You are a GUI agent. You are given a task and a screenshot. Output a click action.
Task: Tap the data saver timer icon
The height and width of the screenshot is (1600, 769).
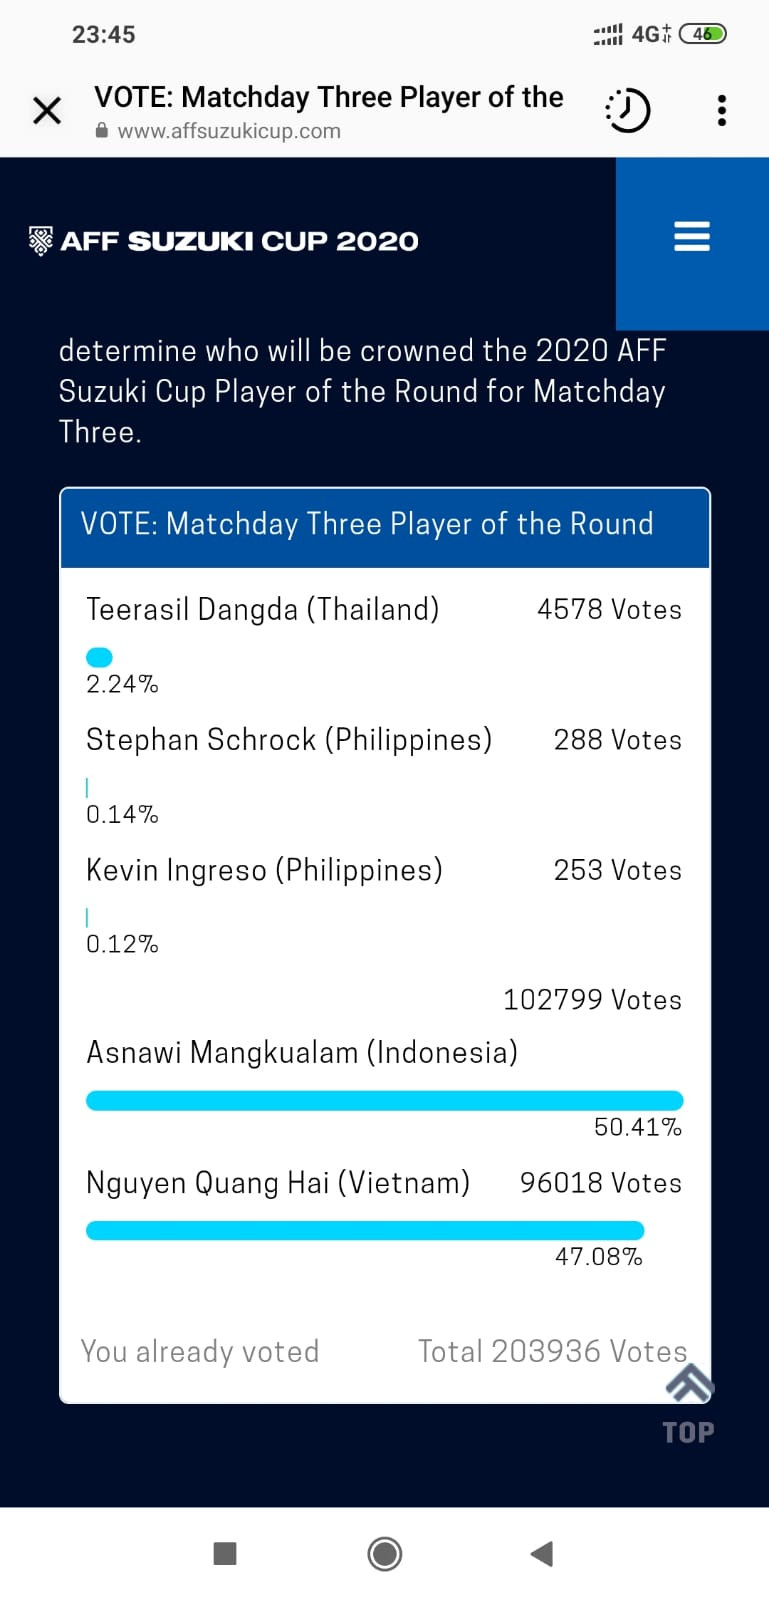(628, 110)
